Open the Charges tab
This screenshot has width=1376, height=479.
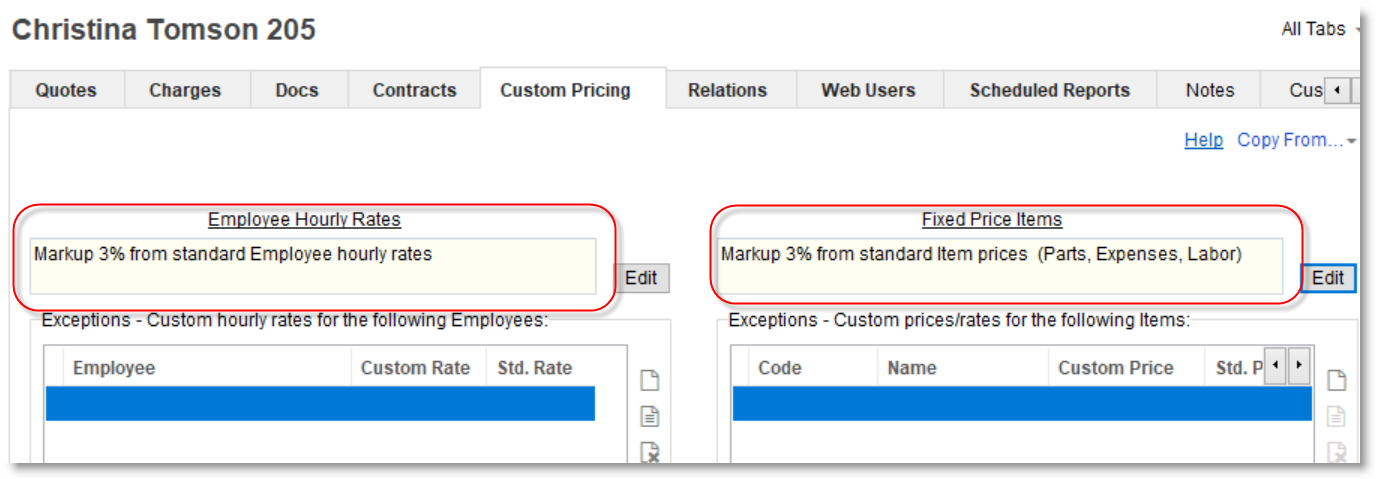(185, 90)
